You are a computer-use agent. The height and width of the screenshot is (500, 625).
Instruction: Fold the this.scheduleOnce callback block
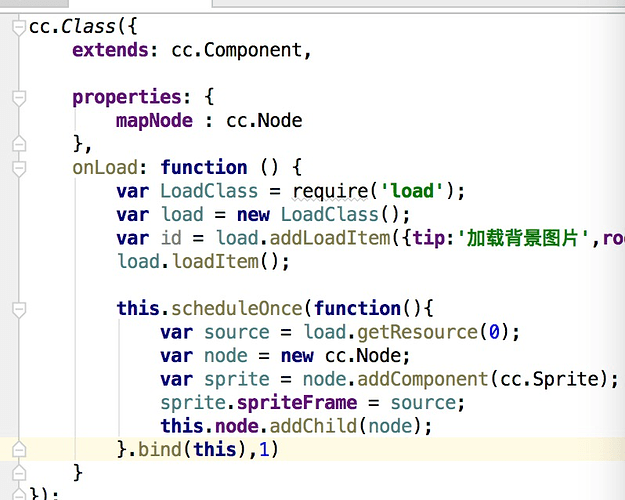tap(19, 309)
